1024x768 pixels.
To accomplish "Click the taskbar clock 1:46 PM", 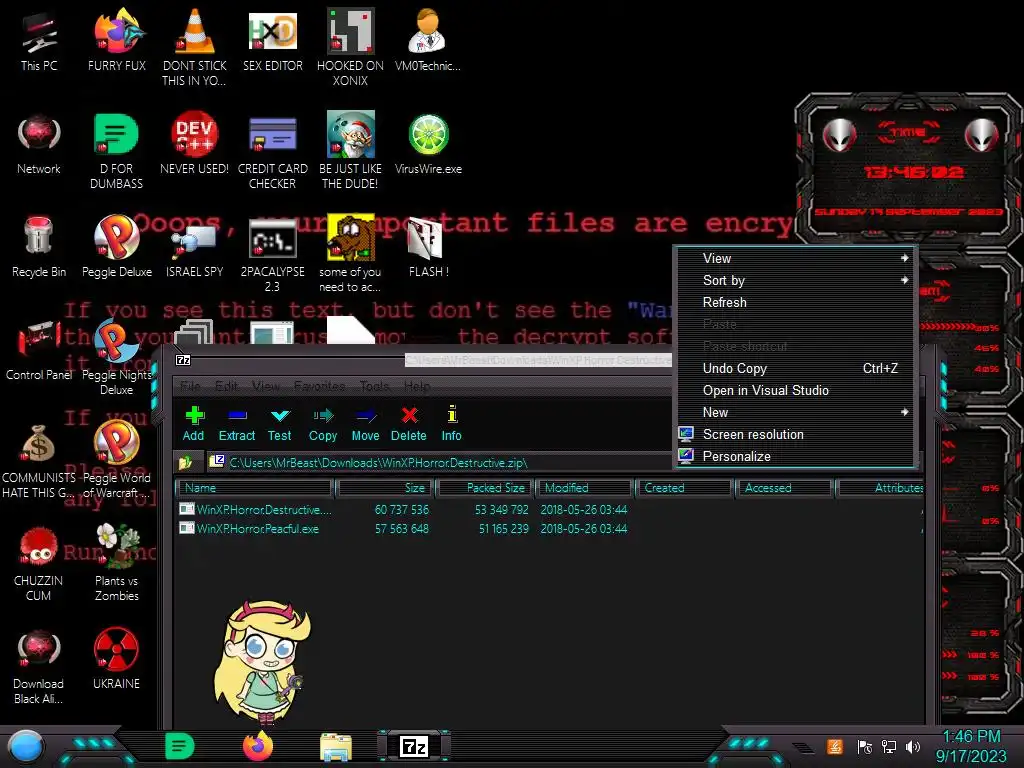I will [971, 746].
